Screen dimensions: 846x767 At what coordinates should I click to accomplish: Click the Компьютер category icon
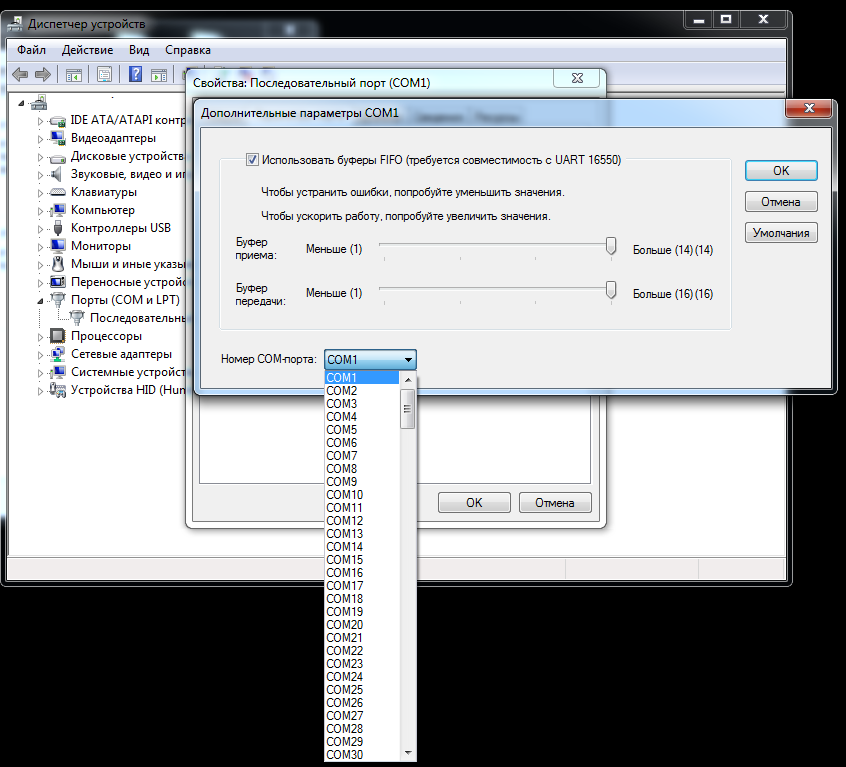(x=57, y=210)
